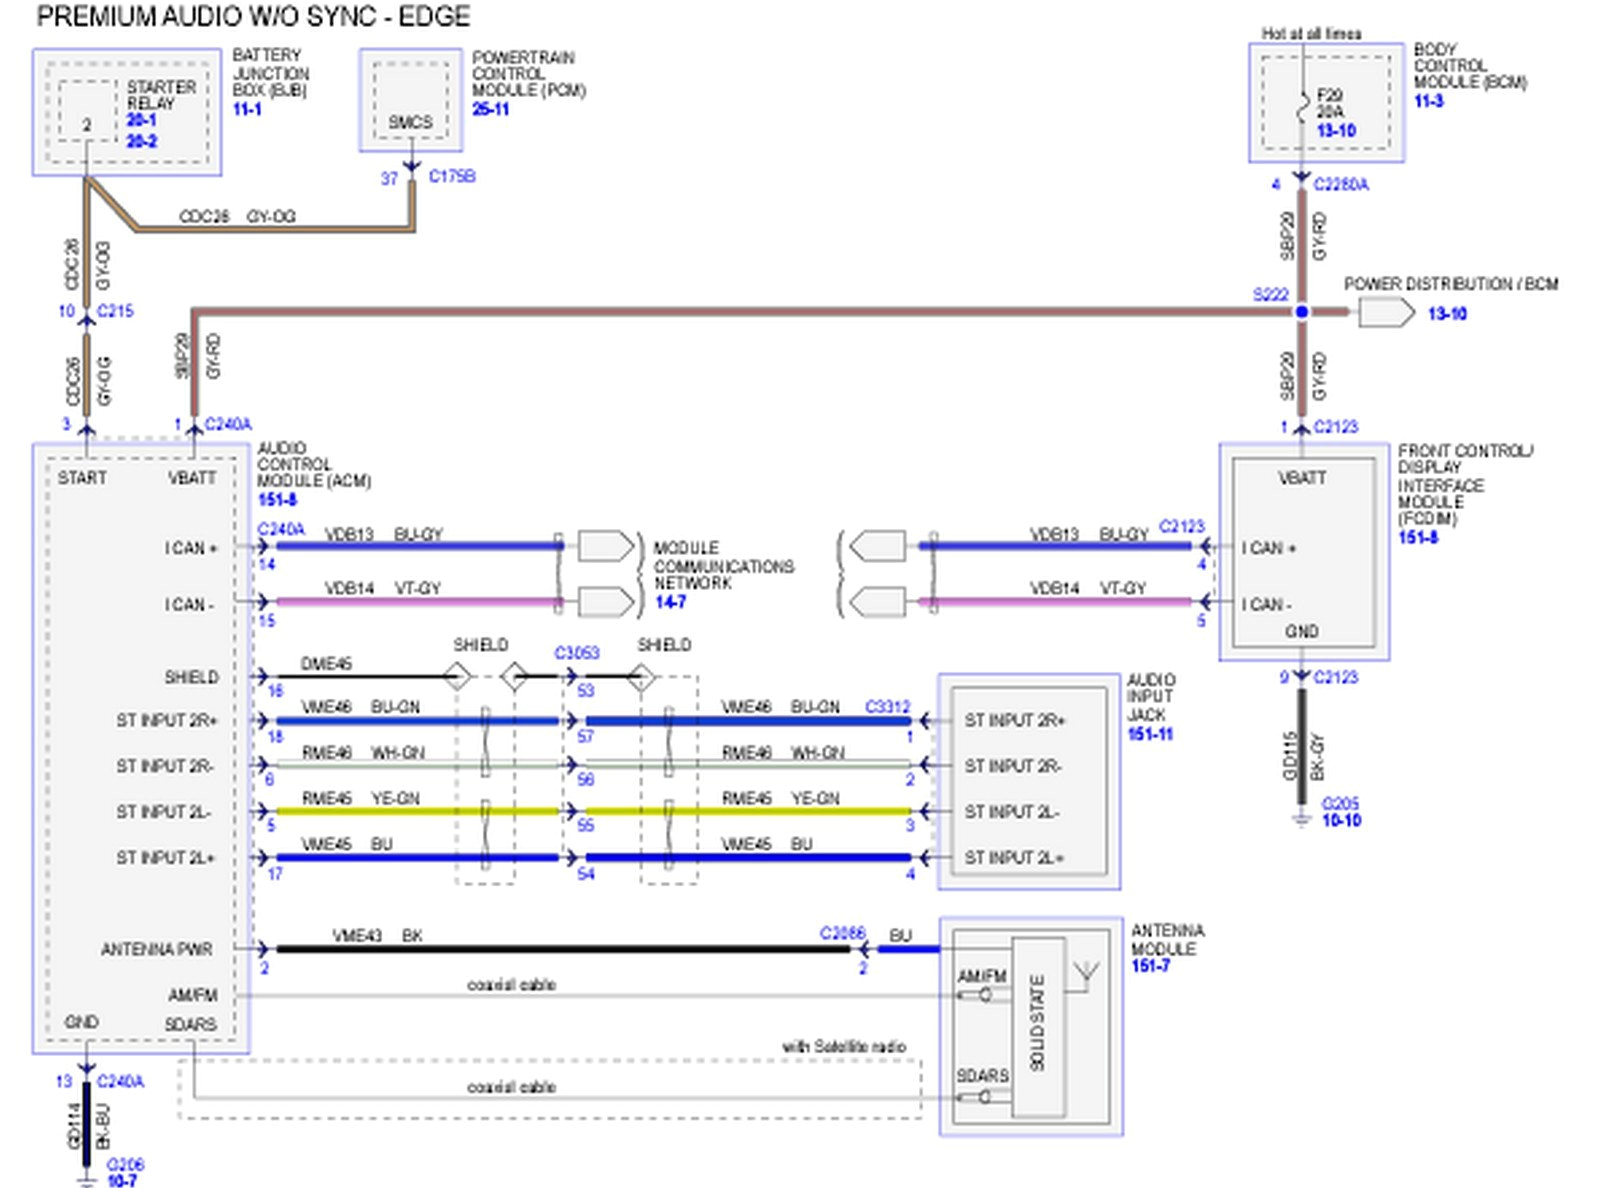Open connector reference C175B
Screen dimensions: 1600x1189
pyautogui.click(x=452, y=176)
